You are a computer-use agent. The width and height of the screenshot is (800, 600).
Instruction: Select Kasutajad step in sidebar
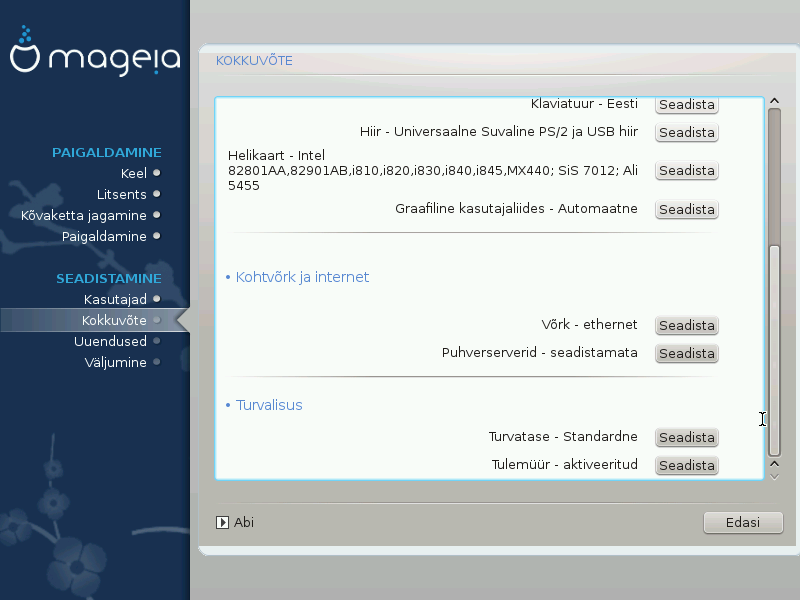pos(114,299)
